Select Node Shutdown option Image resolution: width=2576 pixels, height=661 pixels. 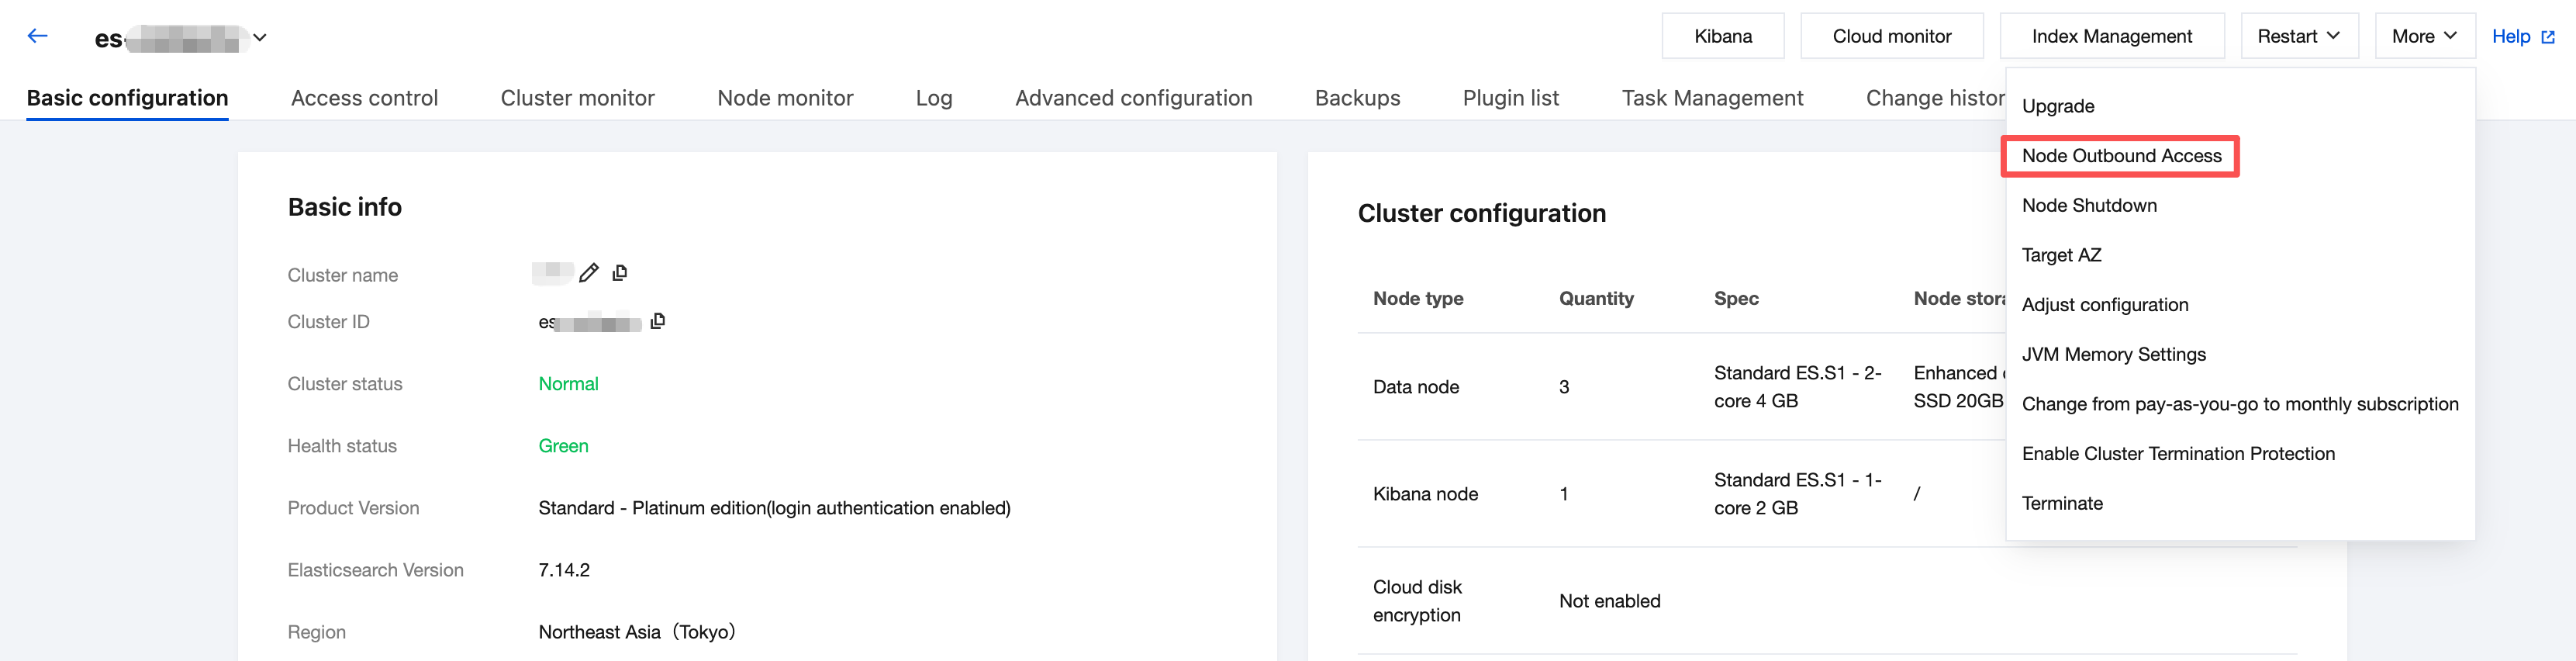[x=2089, y=206]
